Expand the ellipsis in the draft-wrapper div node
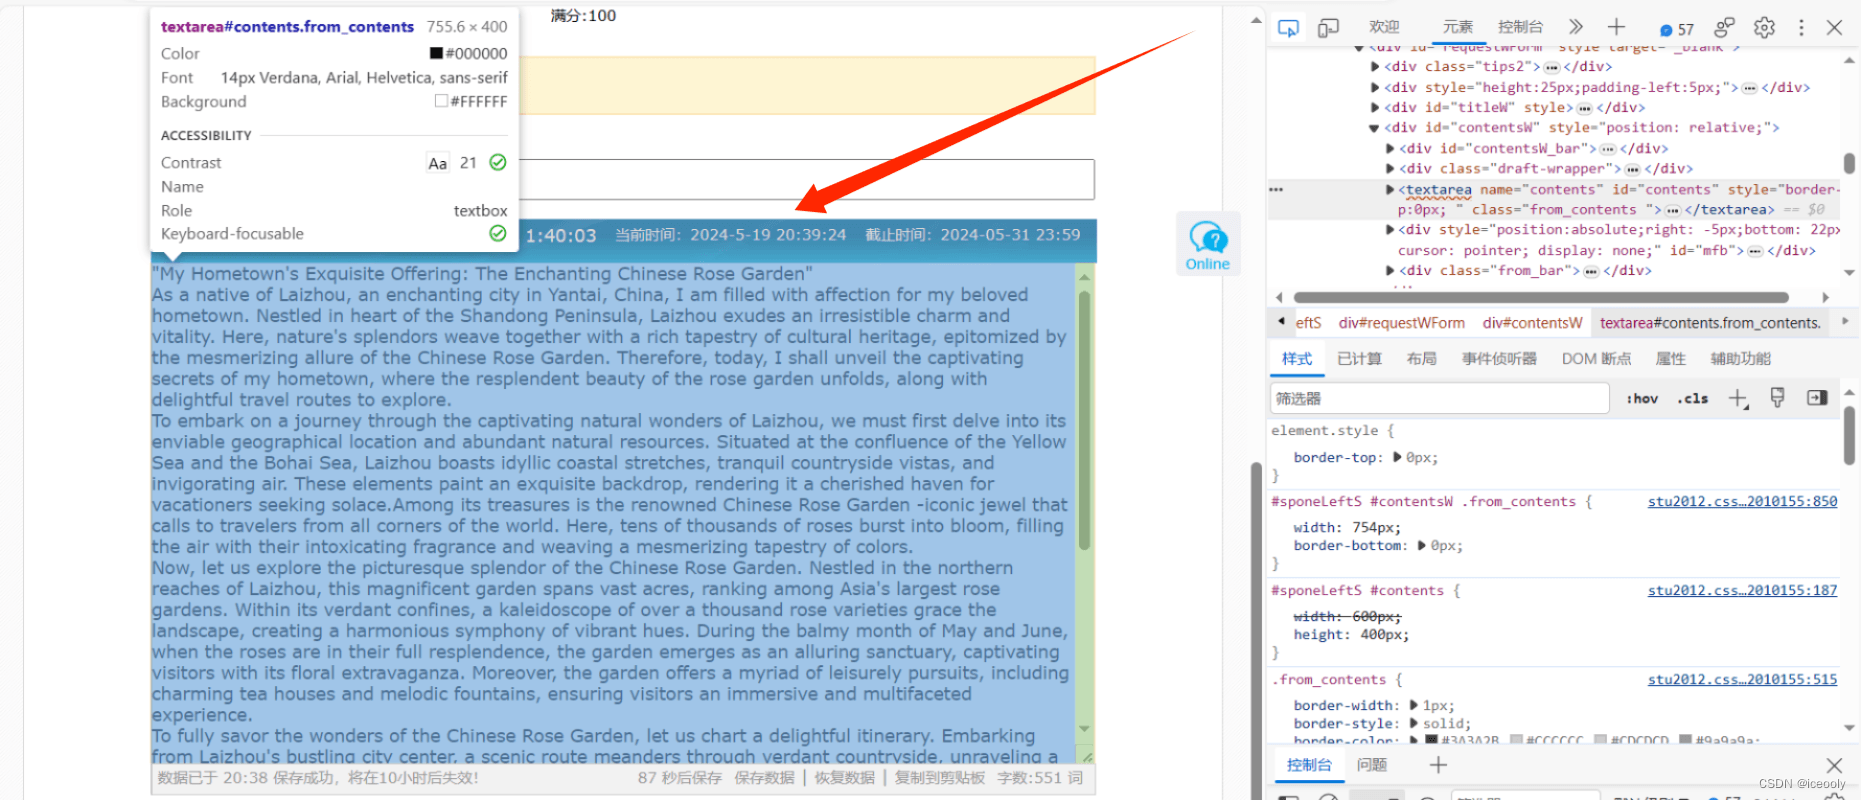This screenshot has width=1861, height=800. click(1632, 169)
